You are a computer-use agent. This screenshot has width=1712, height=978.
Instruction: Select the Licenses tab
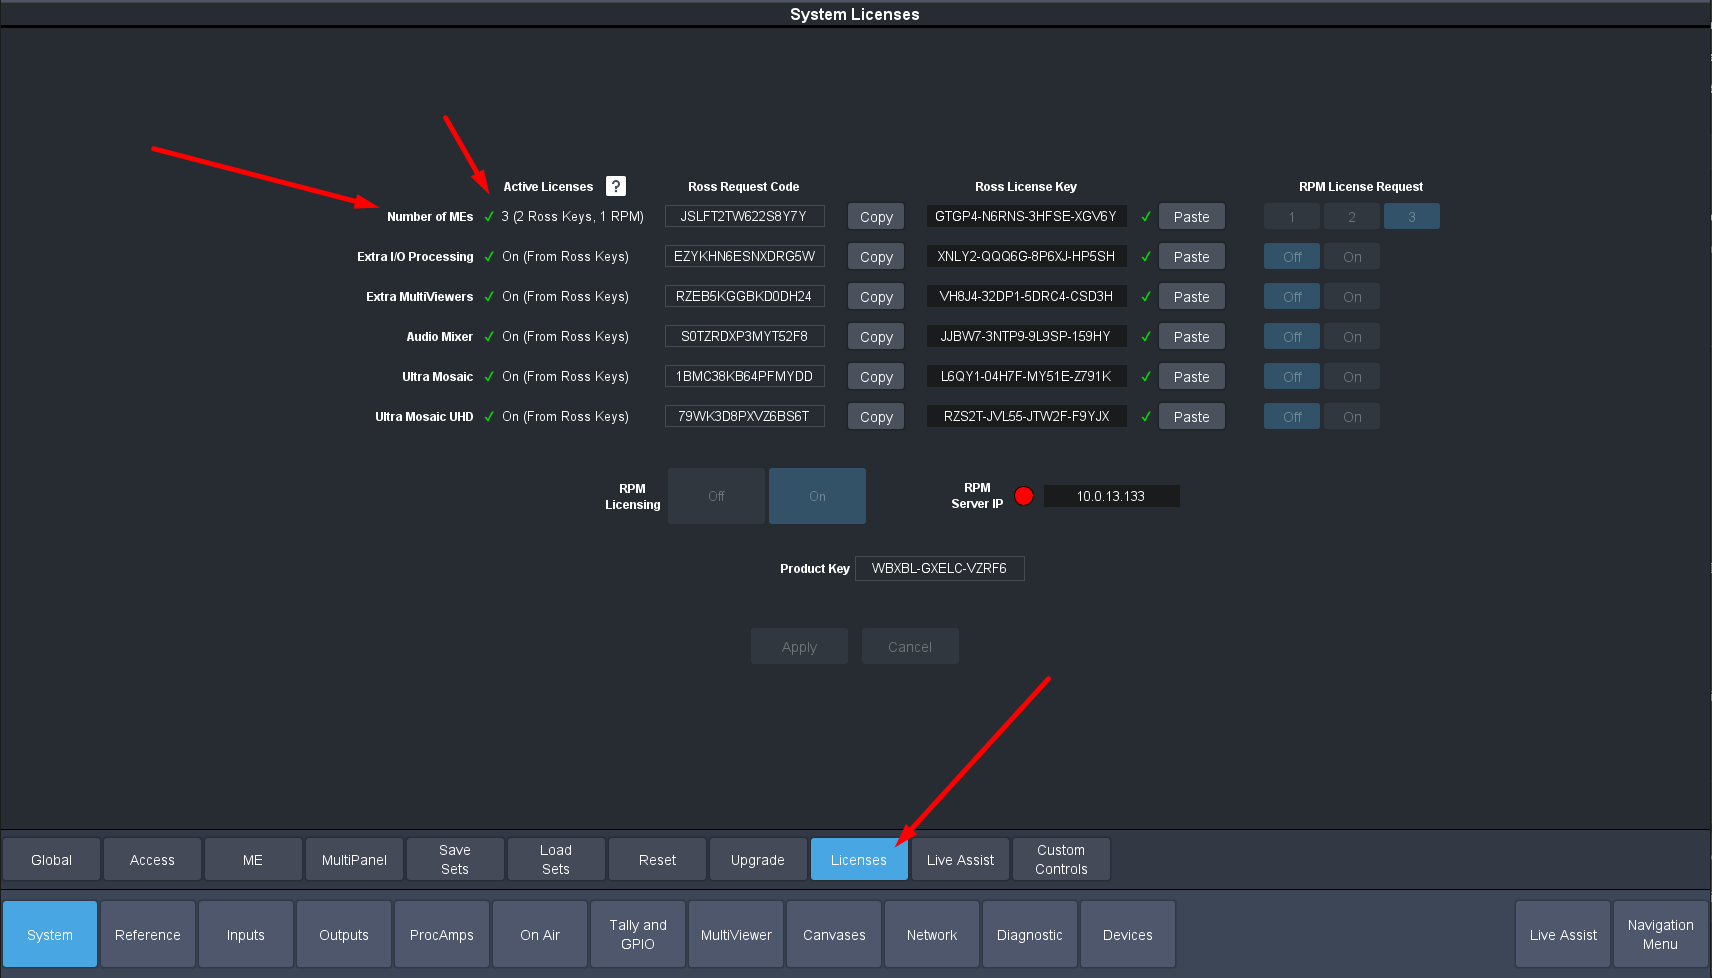(859, 859)
